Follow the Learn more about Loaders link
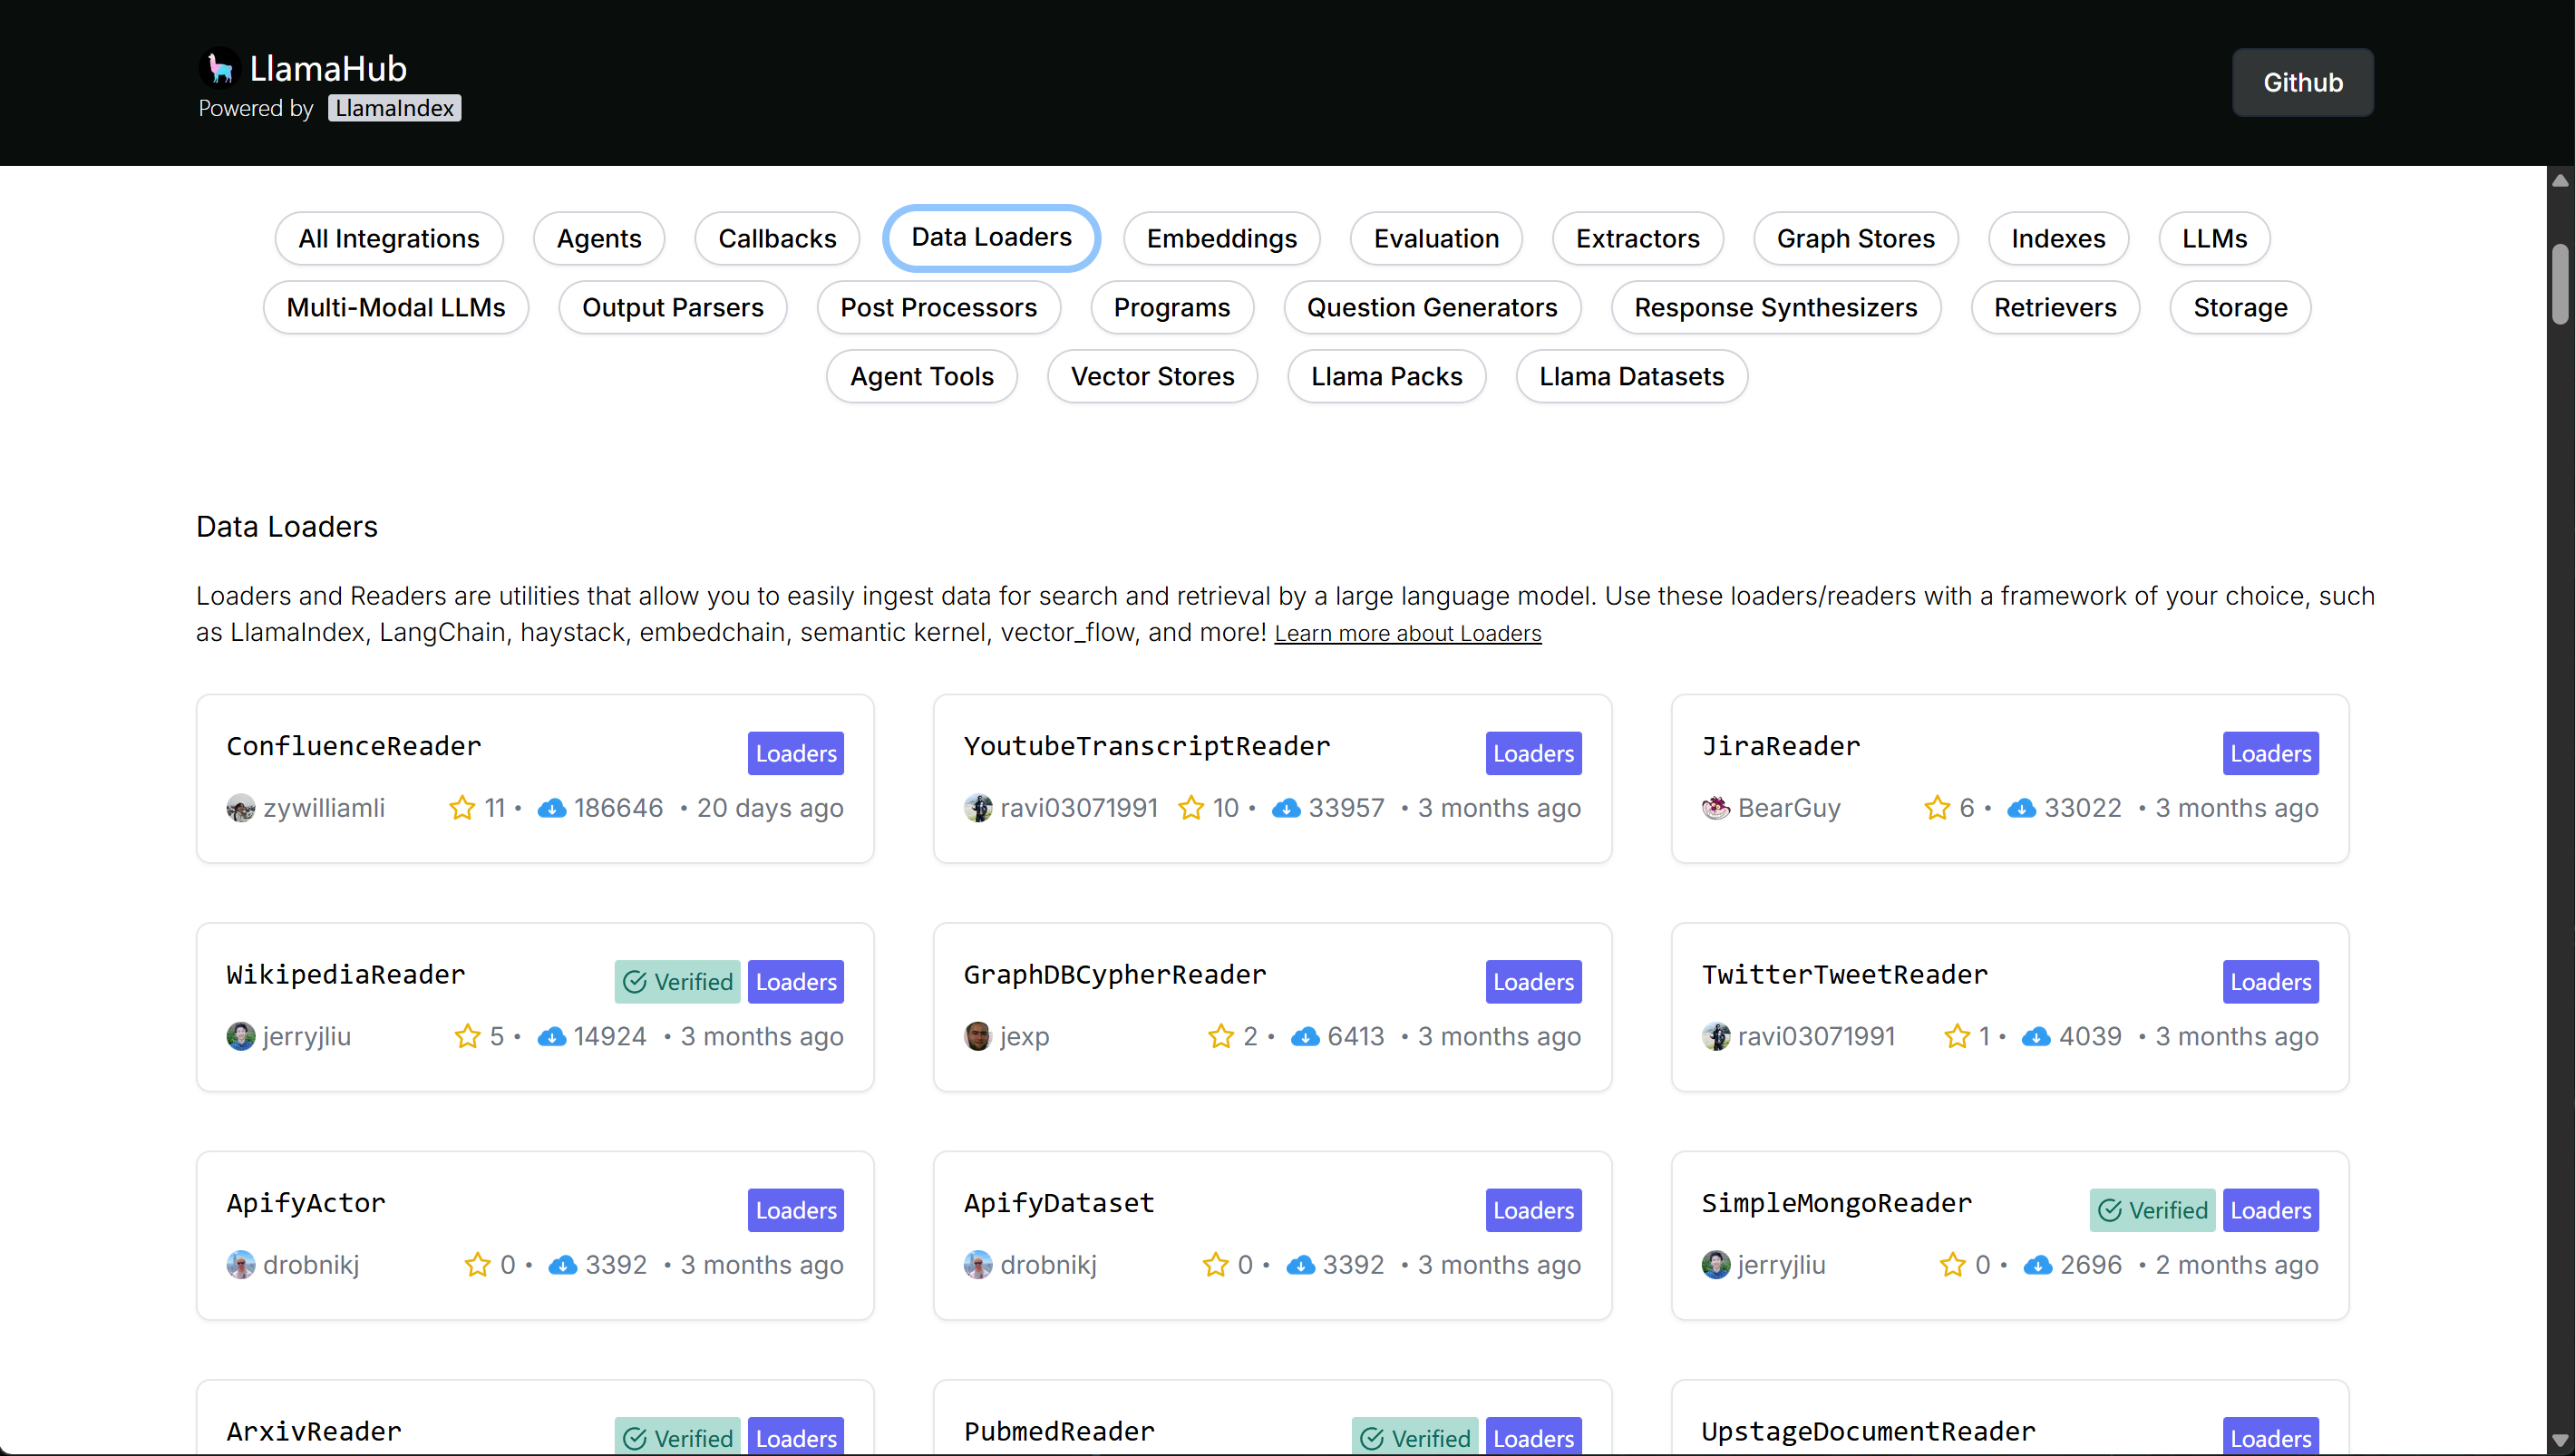The height and width of the screenshot is (1456, 2575). [1408, 634]
